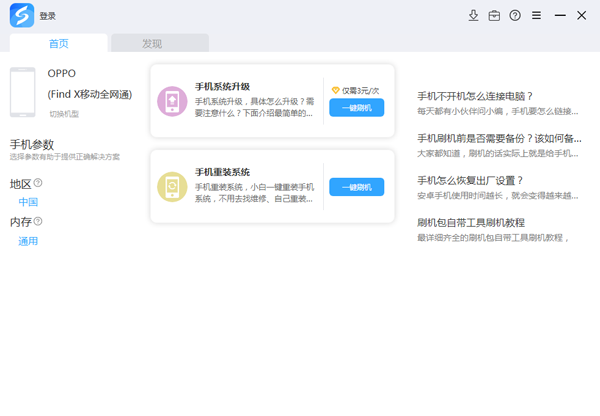
Task: Click the app logo icon in title bar
Action: pos(20,16)
